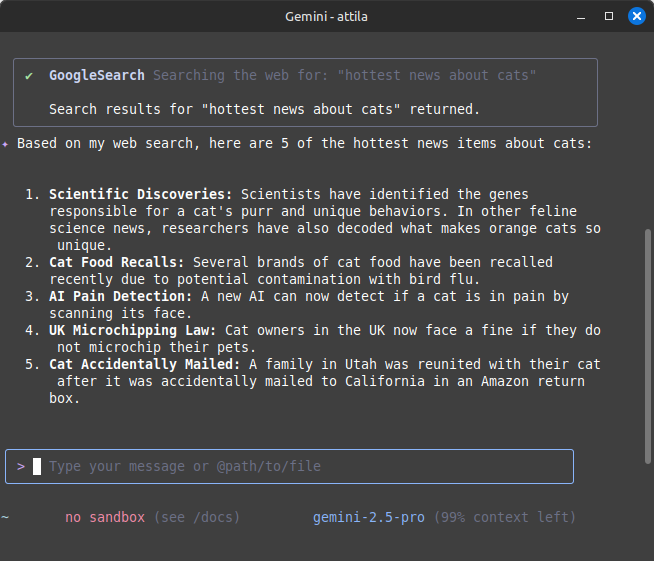Click the 'Scientific Discoveries:' heading
This screenshot has height=561, width=654.
click(x=141, y=194)
